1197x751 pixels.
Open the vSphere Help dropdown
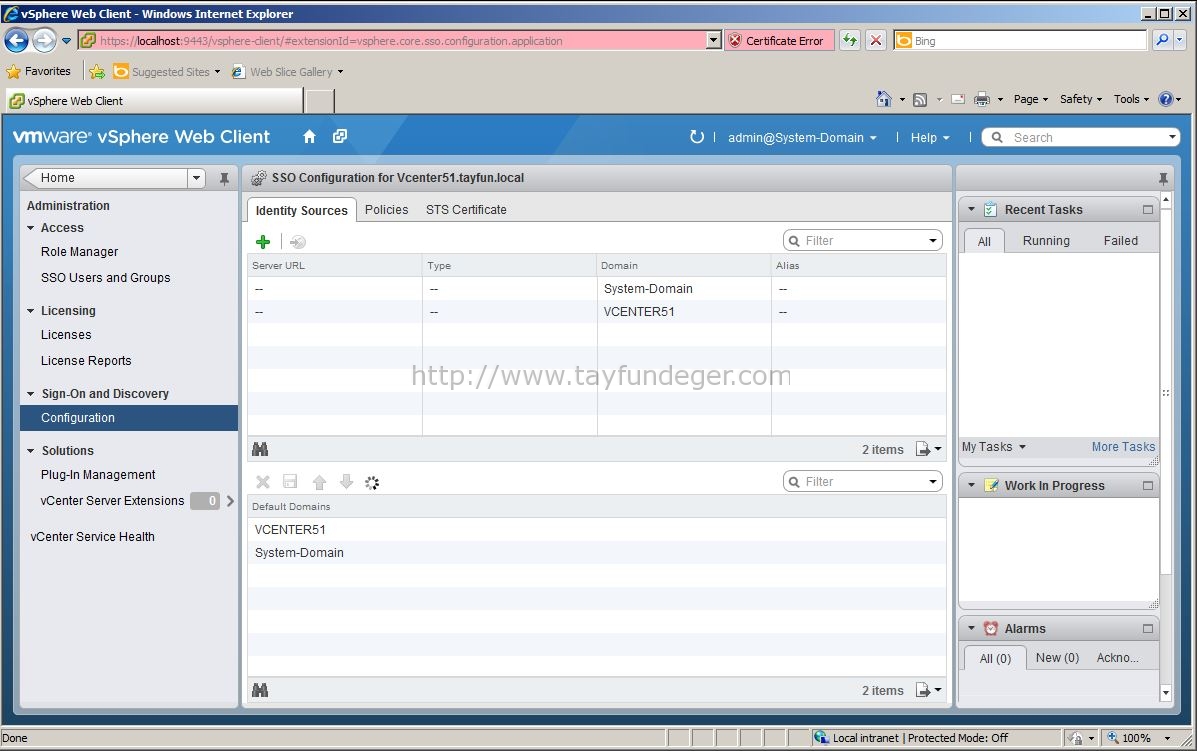point(930,137)
